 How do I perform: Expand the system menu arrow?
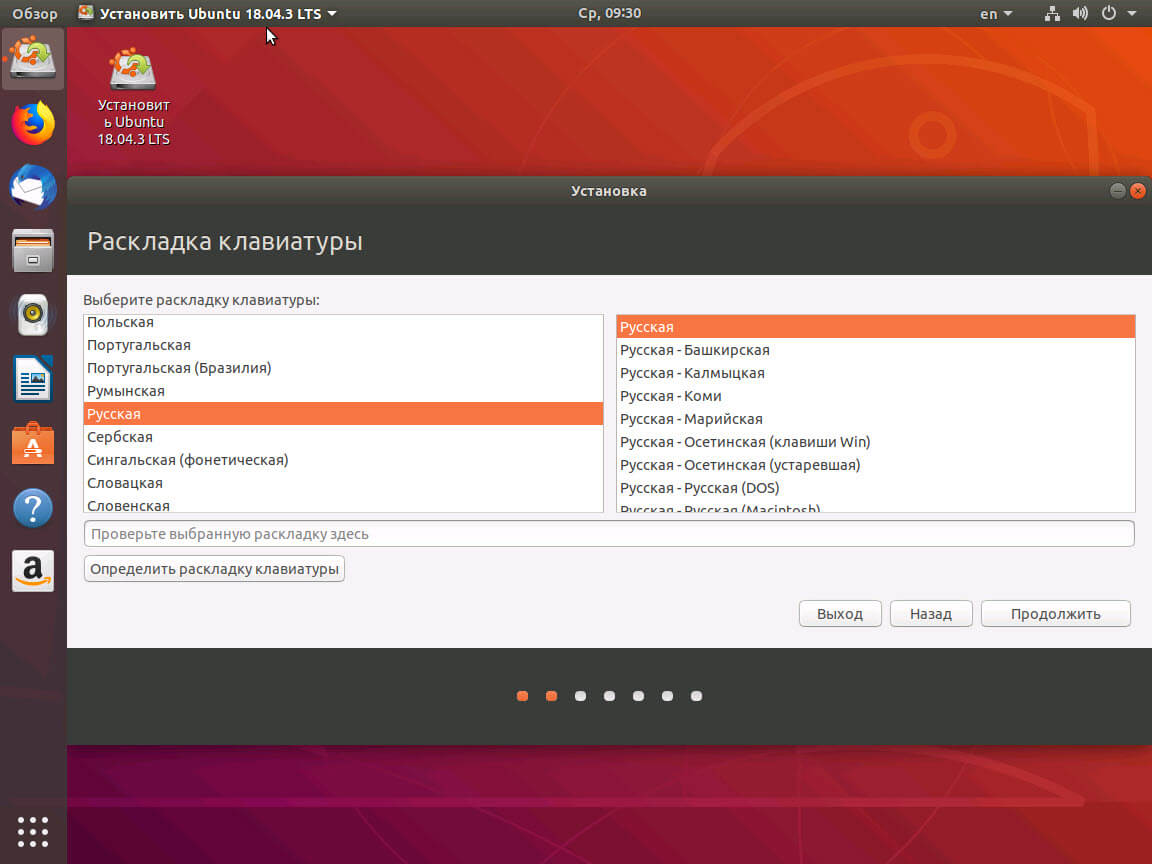(1132, 13)
